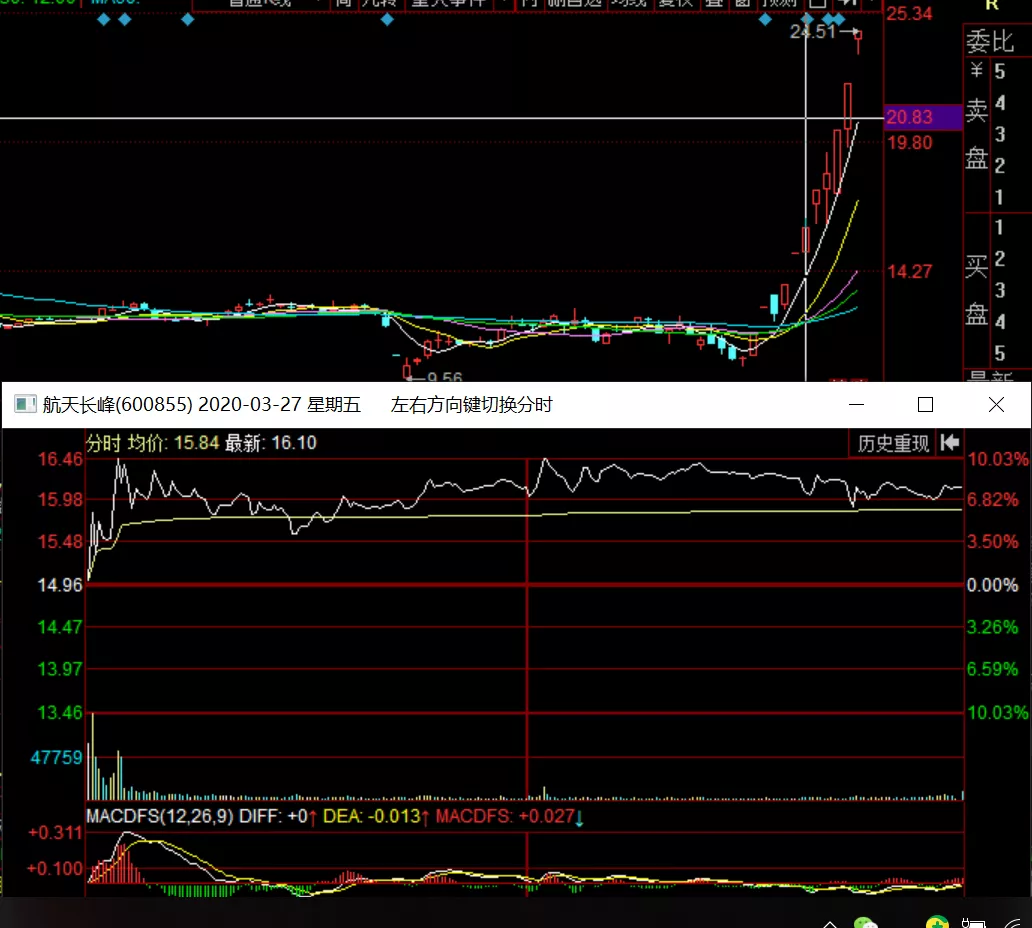Click the 13.46 lower limit price label
1032x928 pixels.
(60, 713)
